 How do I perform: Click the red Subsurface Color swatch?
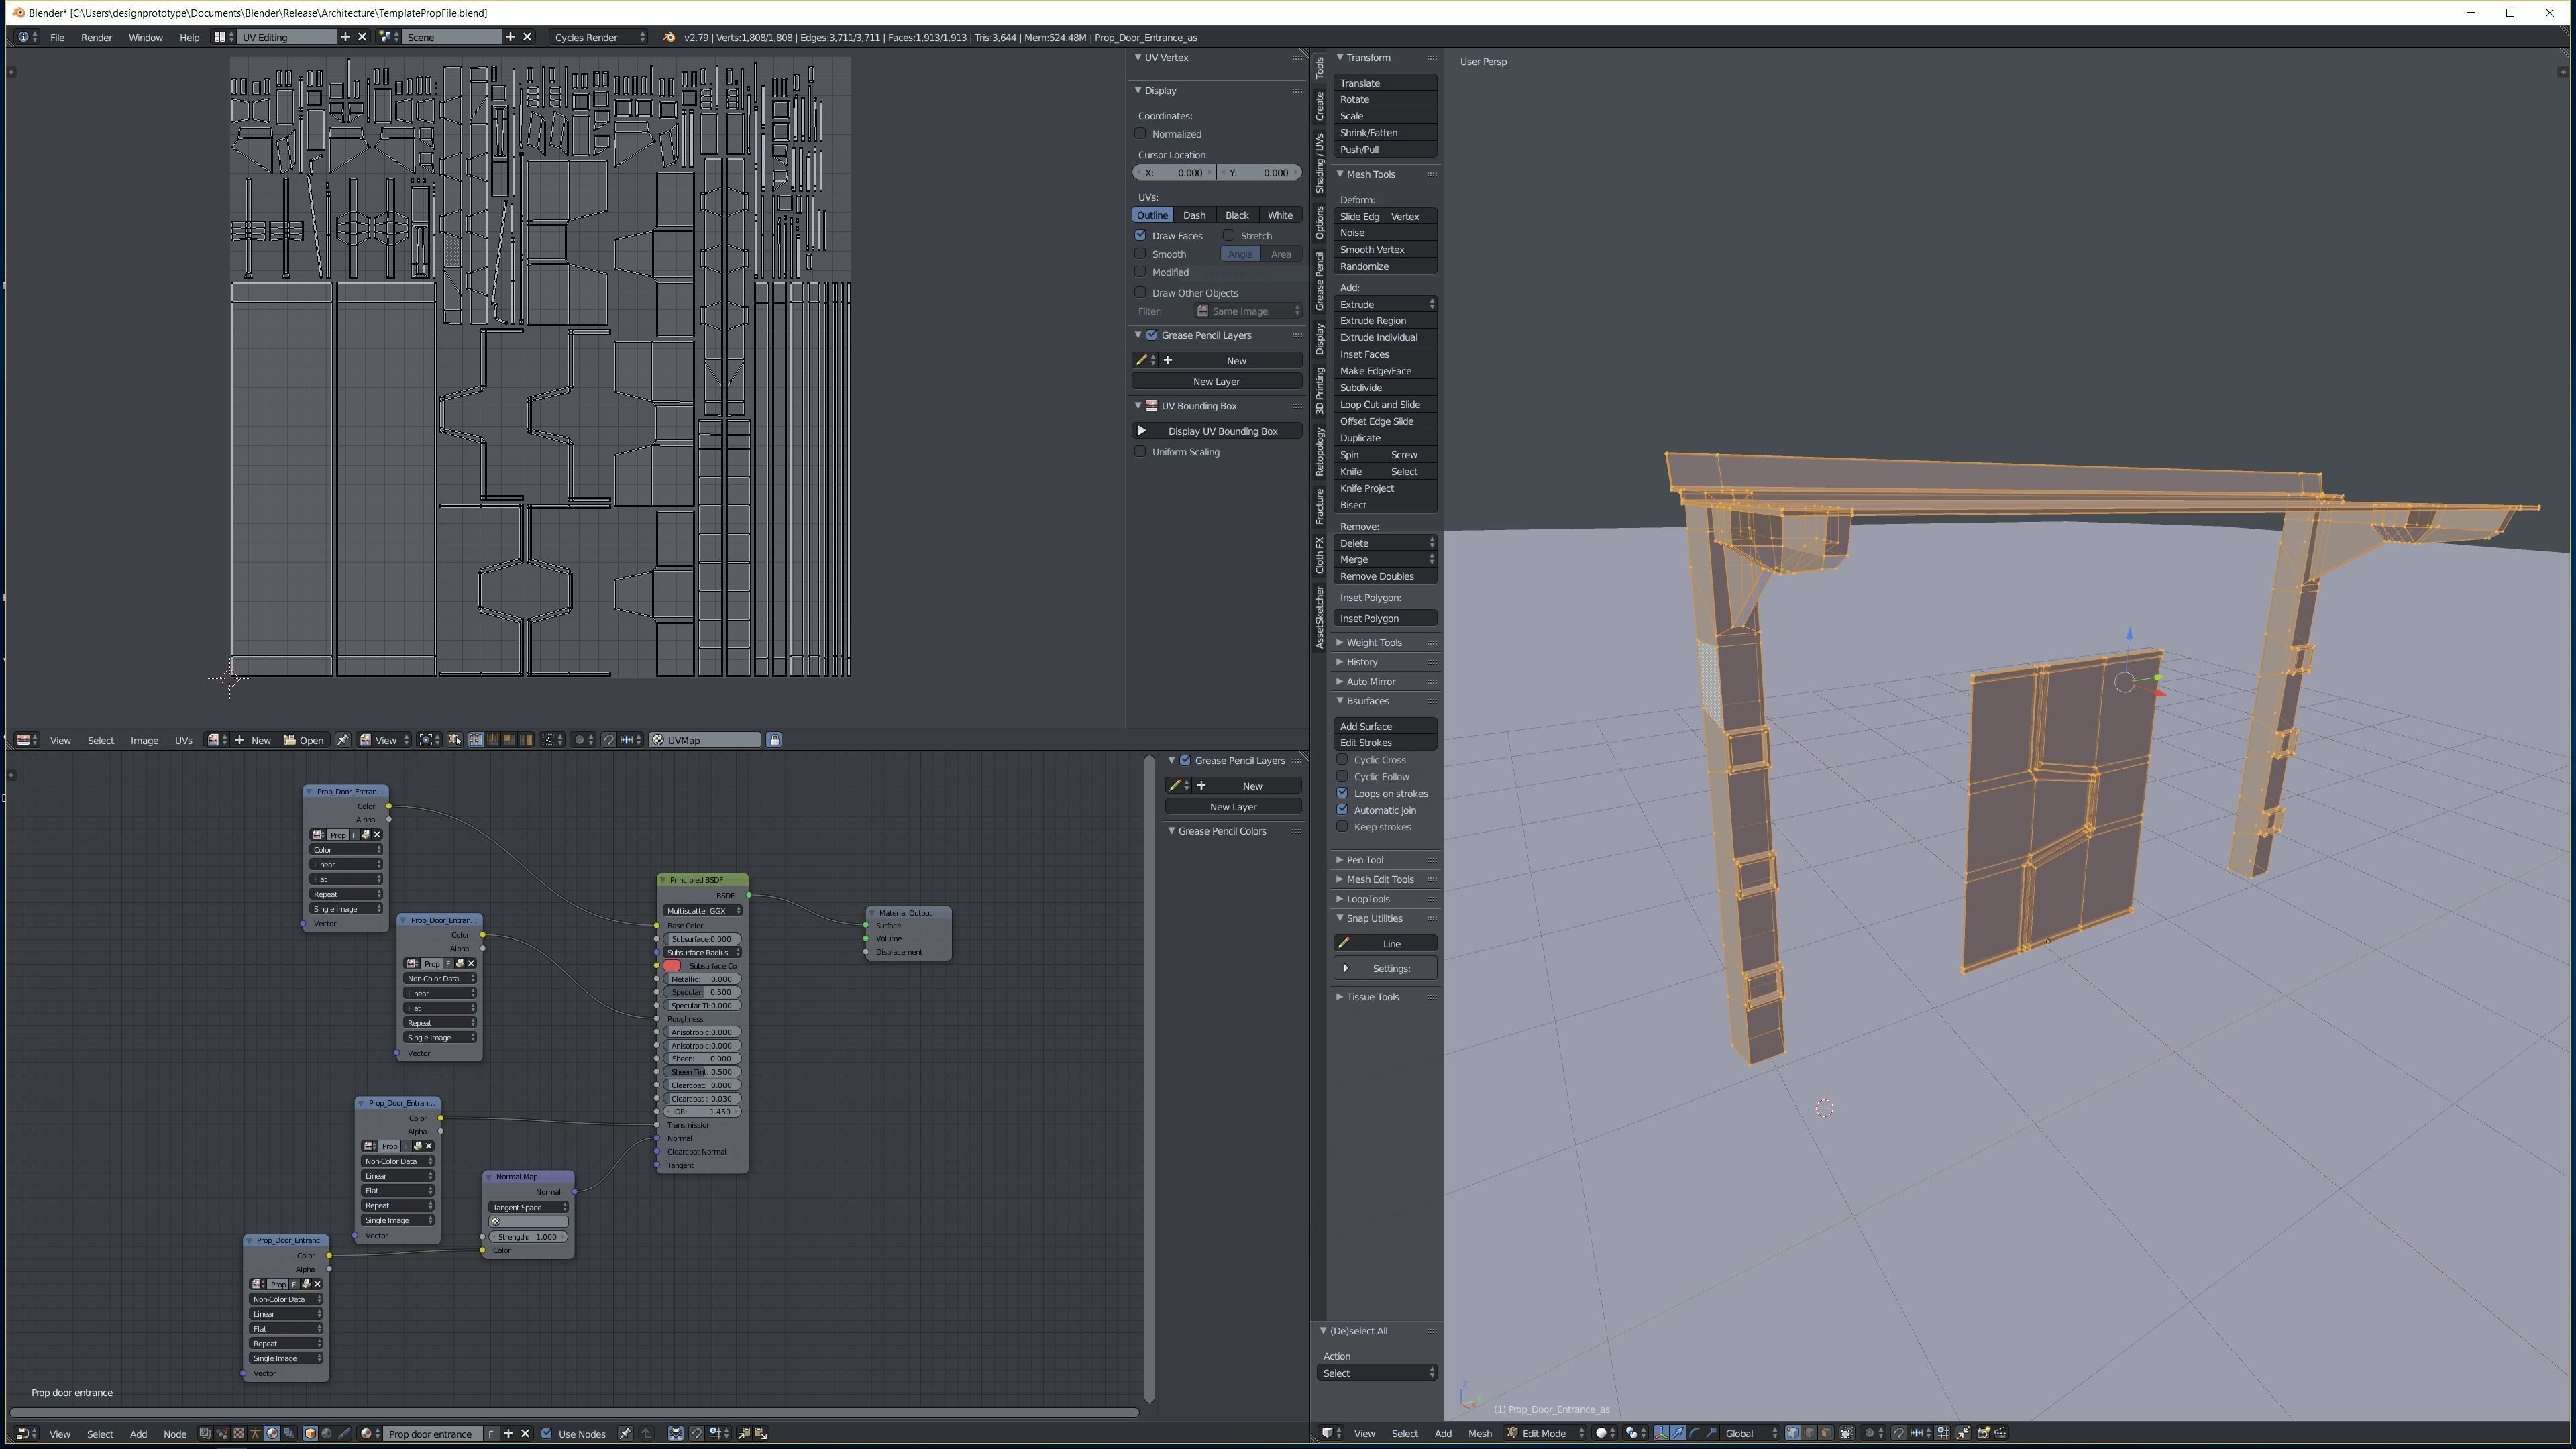click(x=673, y=966)
